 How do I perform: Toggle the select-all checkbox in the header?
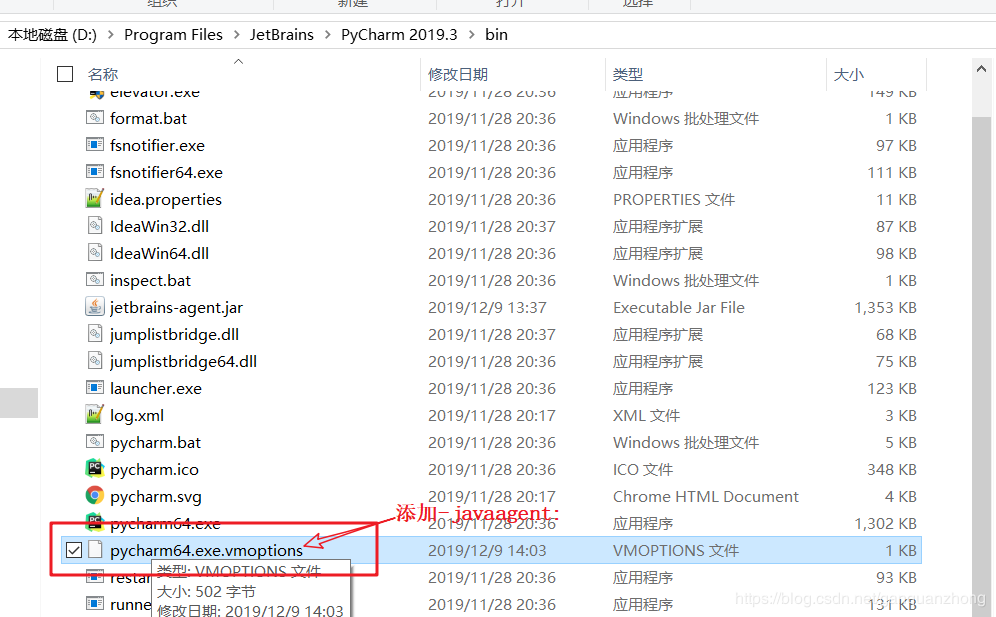pos(65,74)
